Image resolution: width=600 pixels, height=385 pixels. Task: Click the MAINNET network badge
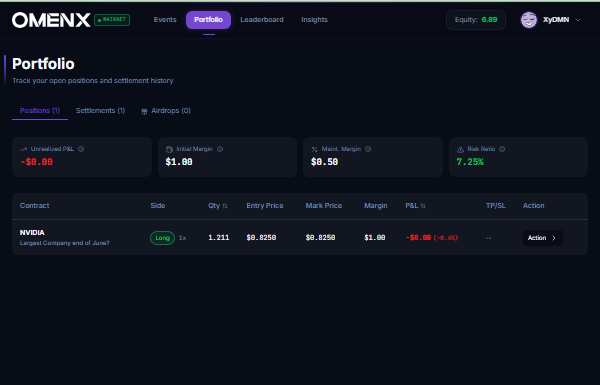[x=112, y=20]
